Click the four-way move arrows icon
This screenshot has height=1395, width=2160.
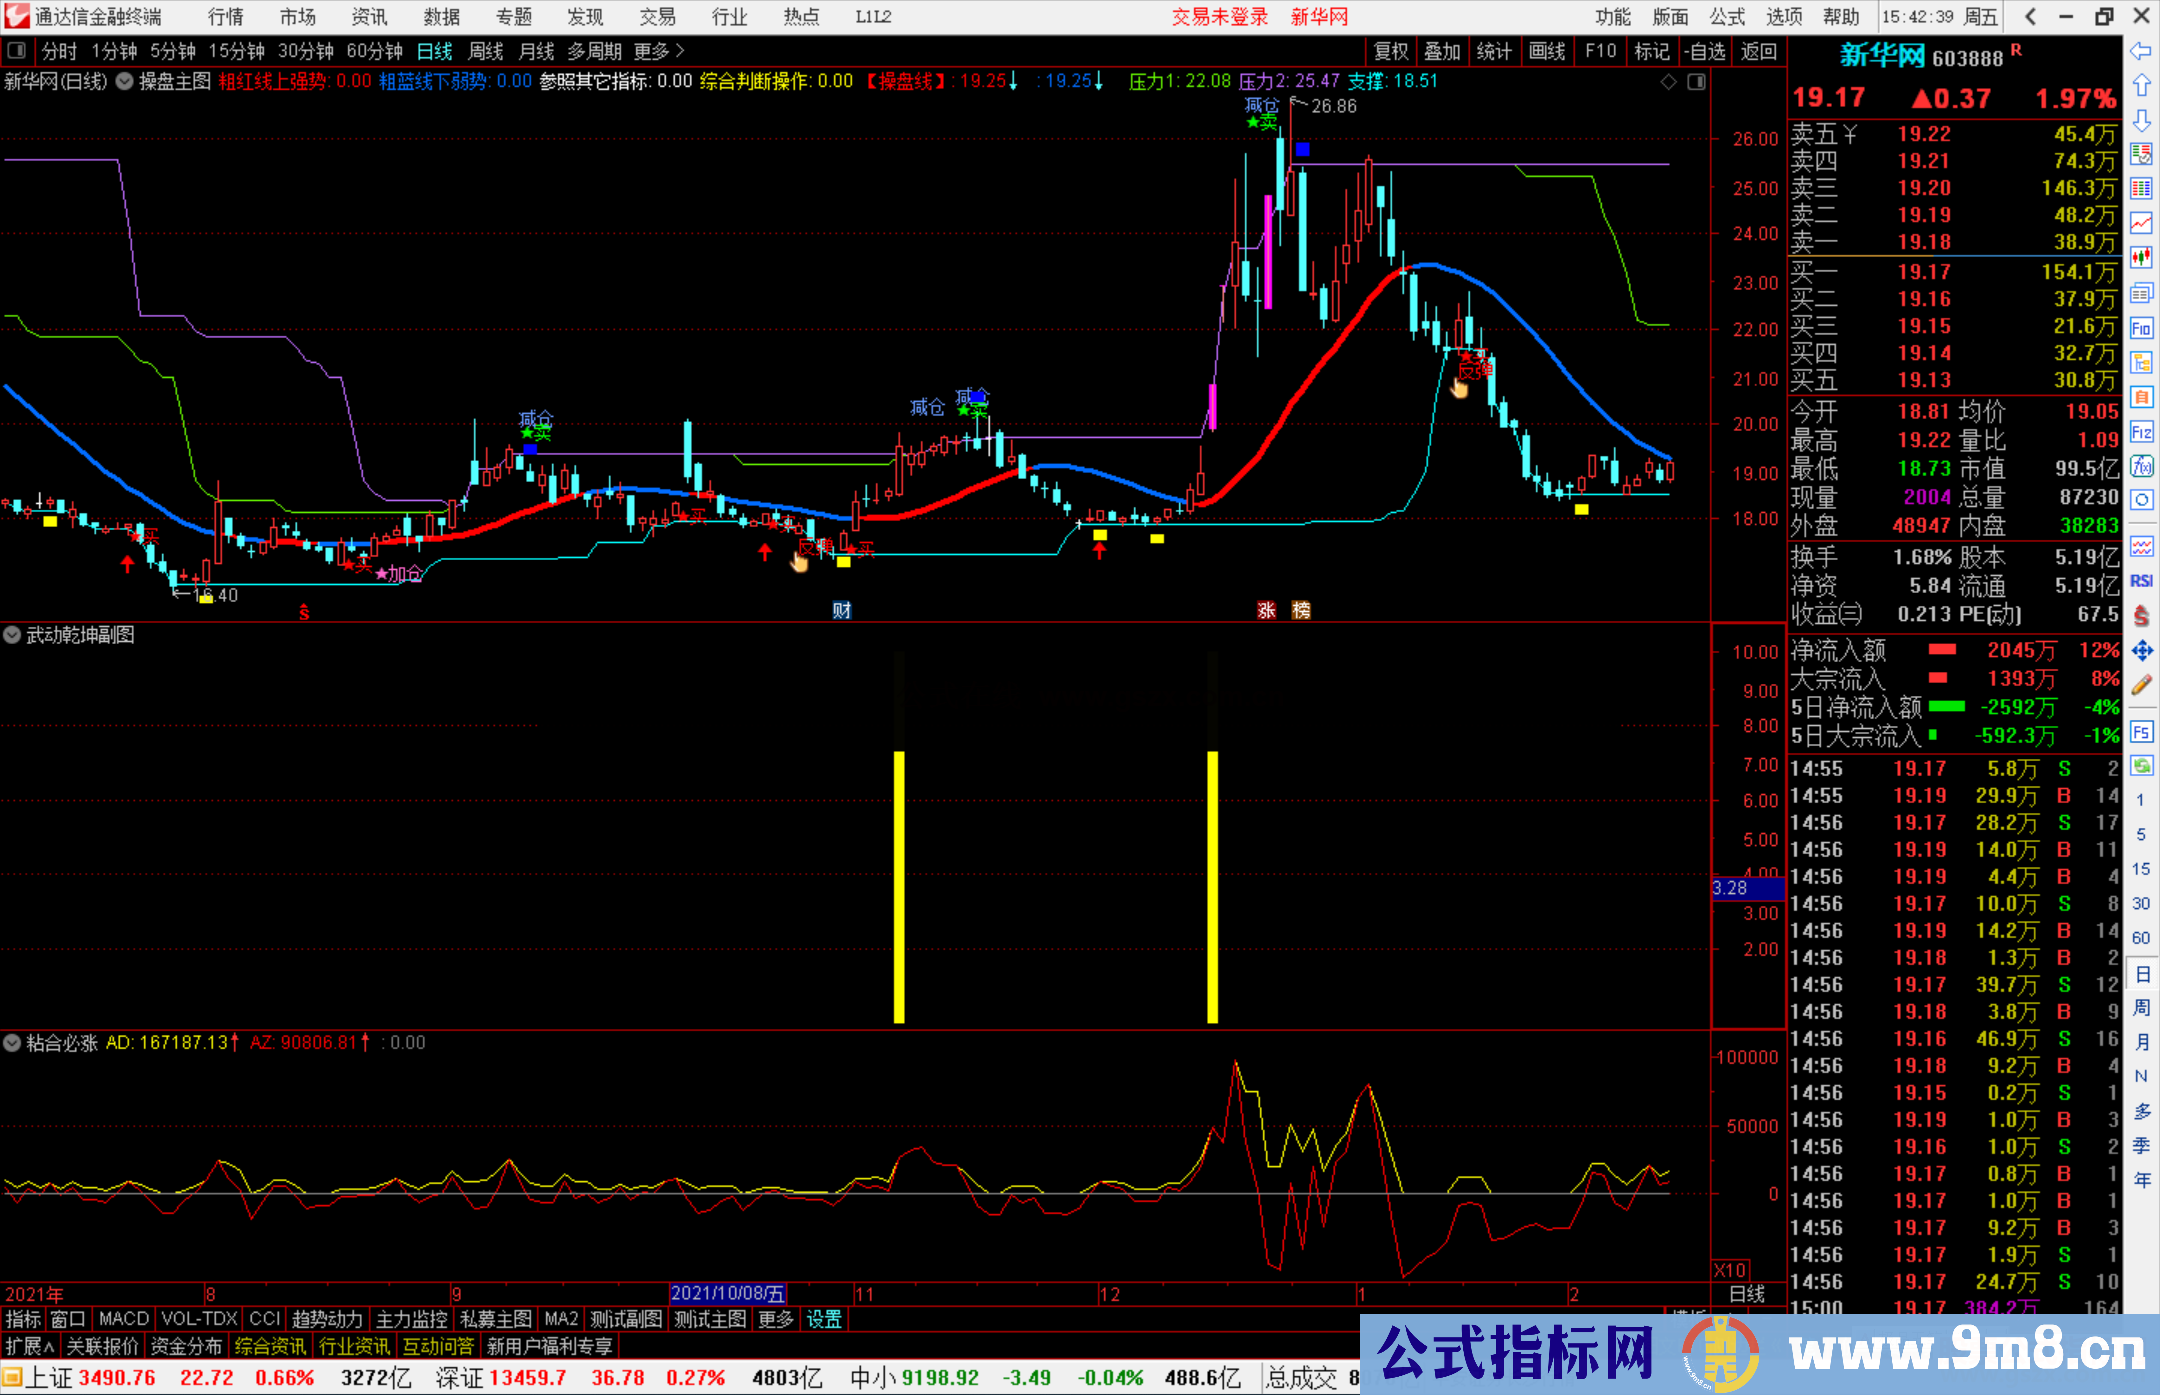pyautogui.click(x=2141, y=651)
